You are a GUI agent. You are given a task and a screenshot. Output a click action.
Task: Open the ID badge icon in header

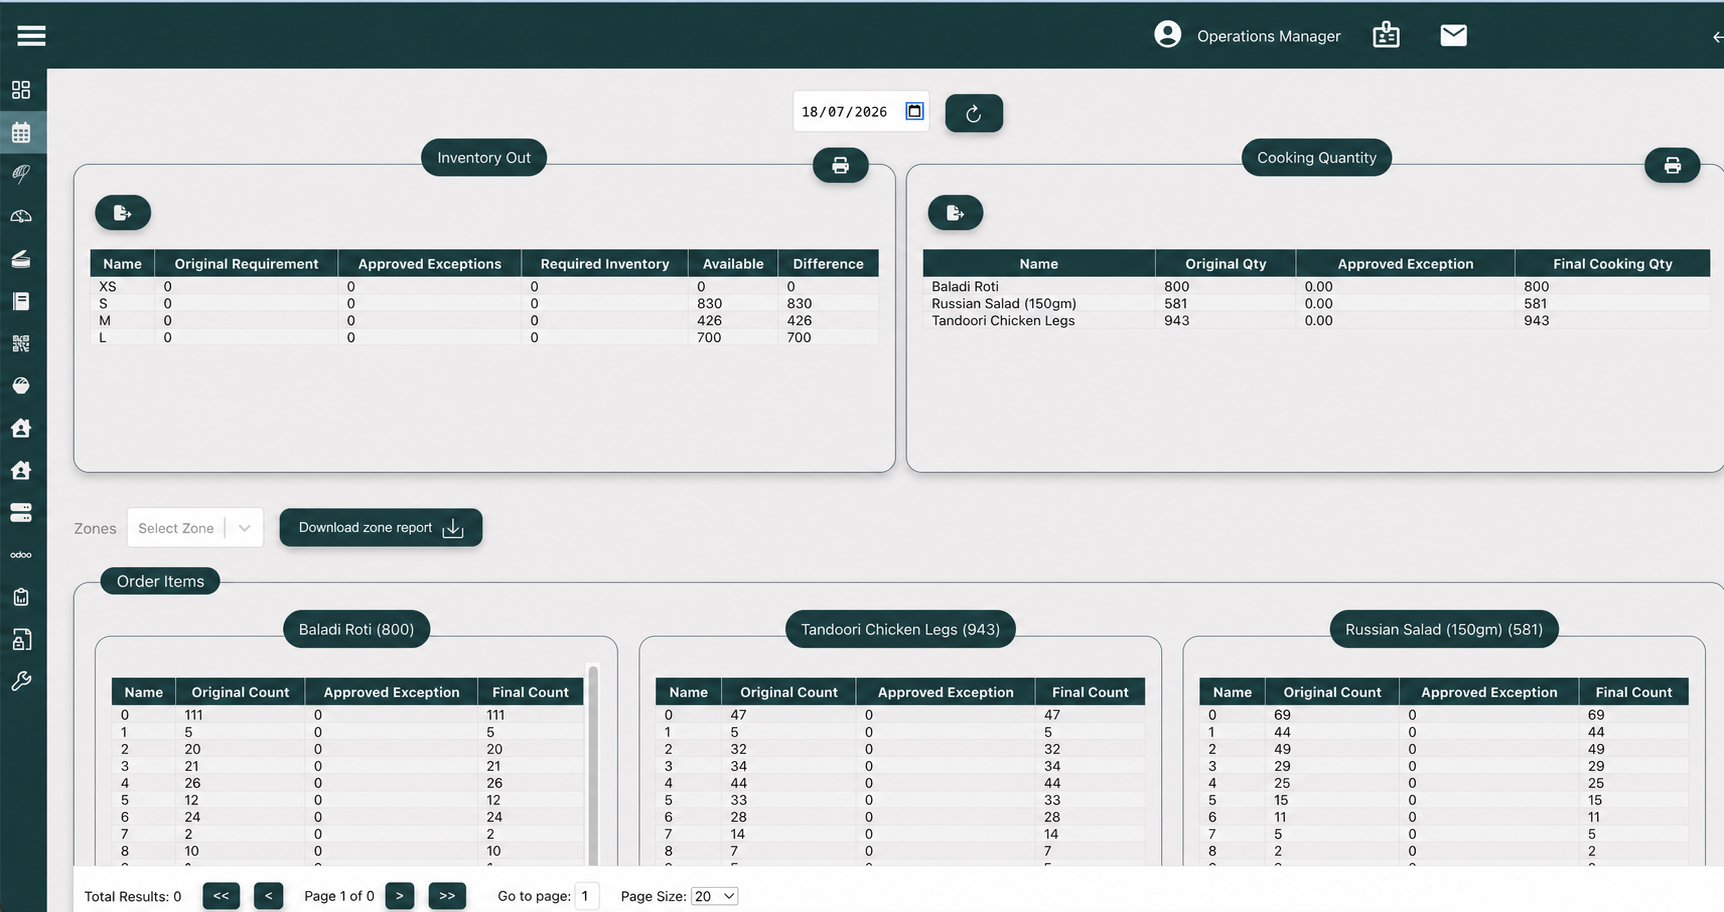tap(1386, 35)
